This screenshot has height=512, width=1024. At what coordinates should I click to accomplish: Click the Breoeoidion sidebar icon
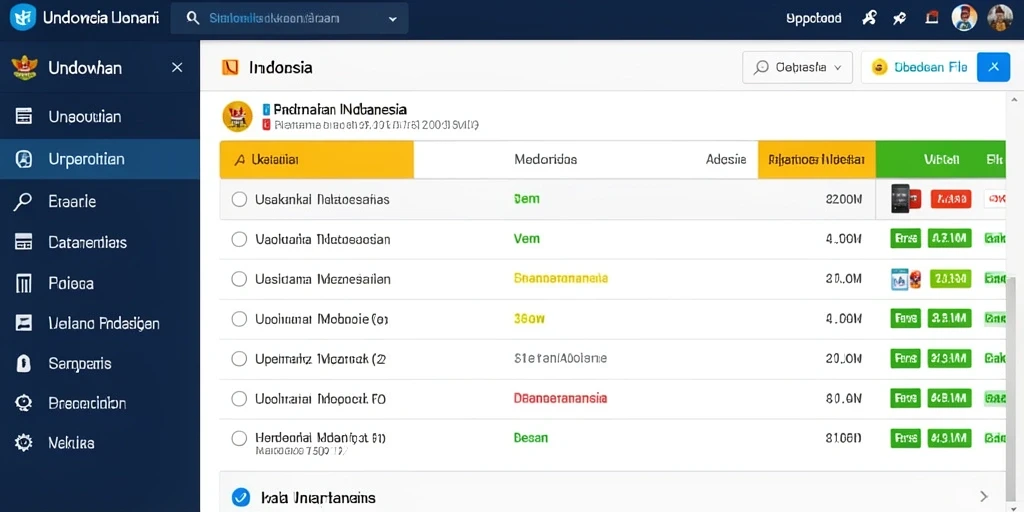[24, 403]
